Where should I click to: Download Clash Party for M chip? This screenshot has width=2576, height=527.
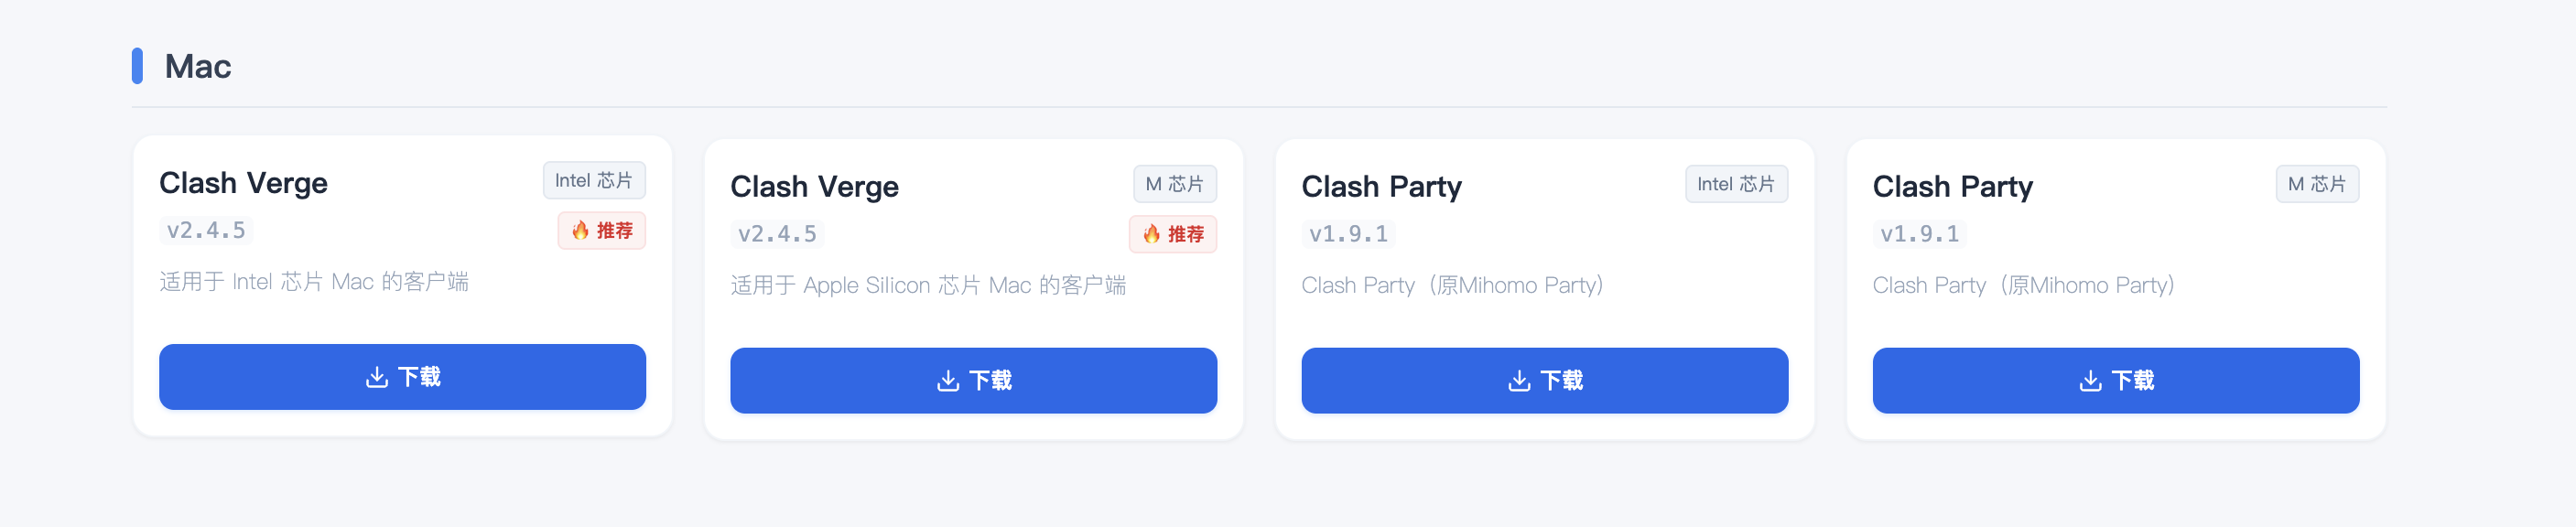[2115, 381]
